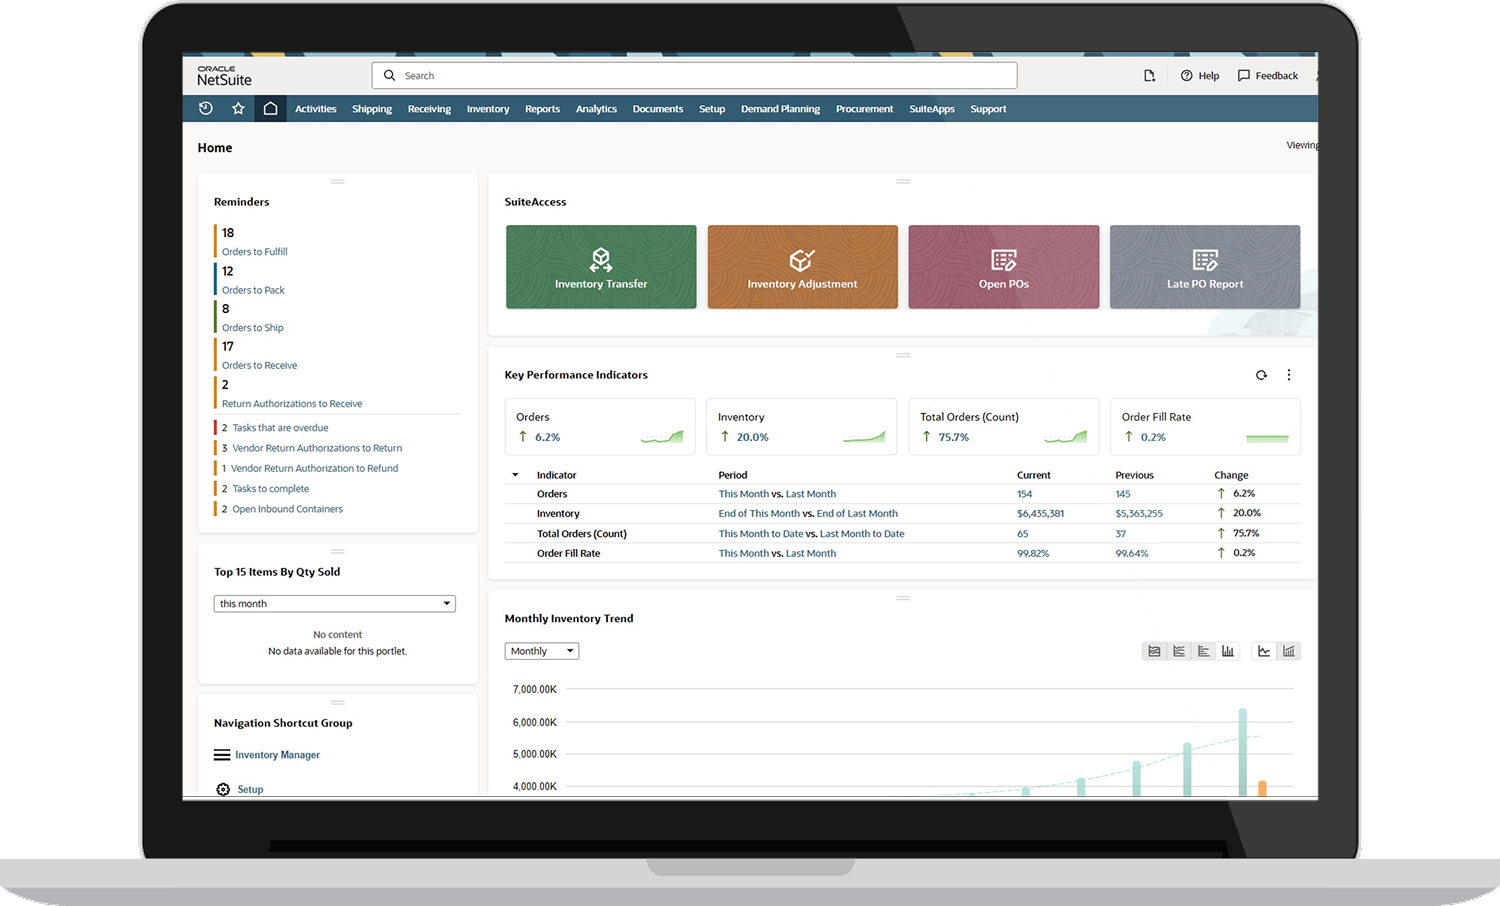Open Tasks to complete reminder
1500x906 pixels.
271,489
